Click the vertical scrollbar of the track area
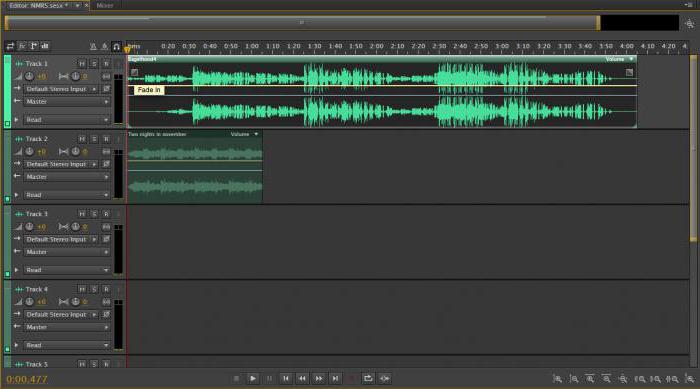This screenshot has height=389, width=700. click(693, 147)
